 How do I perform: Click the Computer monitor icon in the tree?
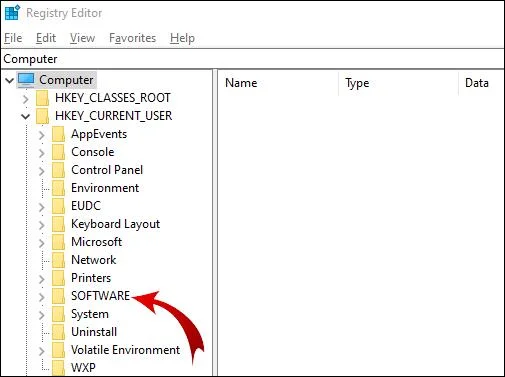26,80
